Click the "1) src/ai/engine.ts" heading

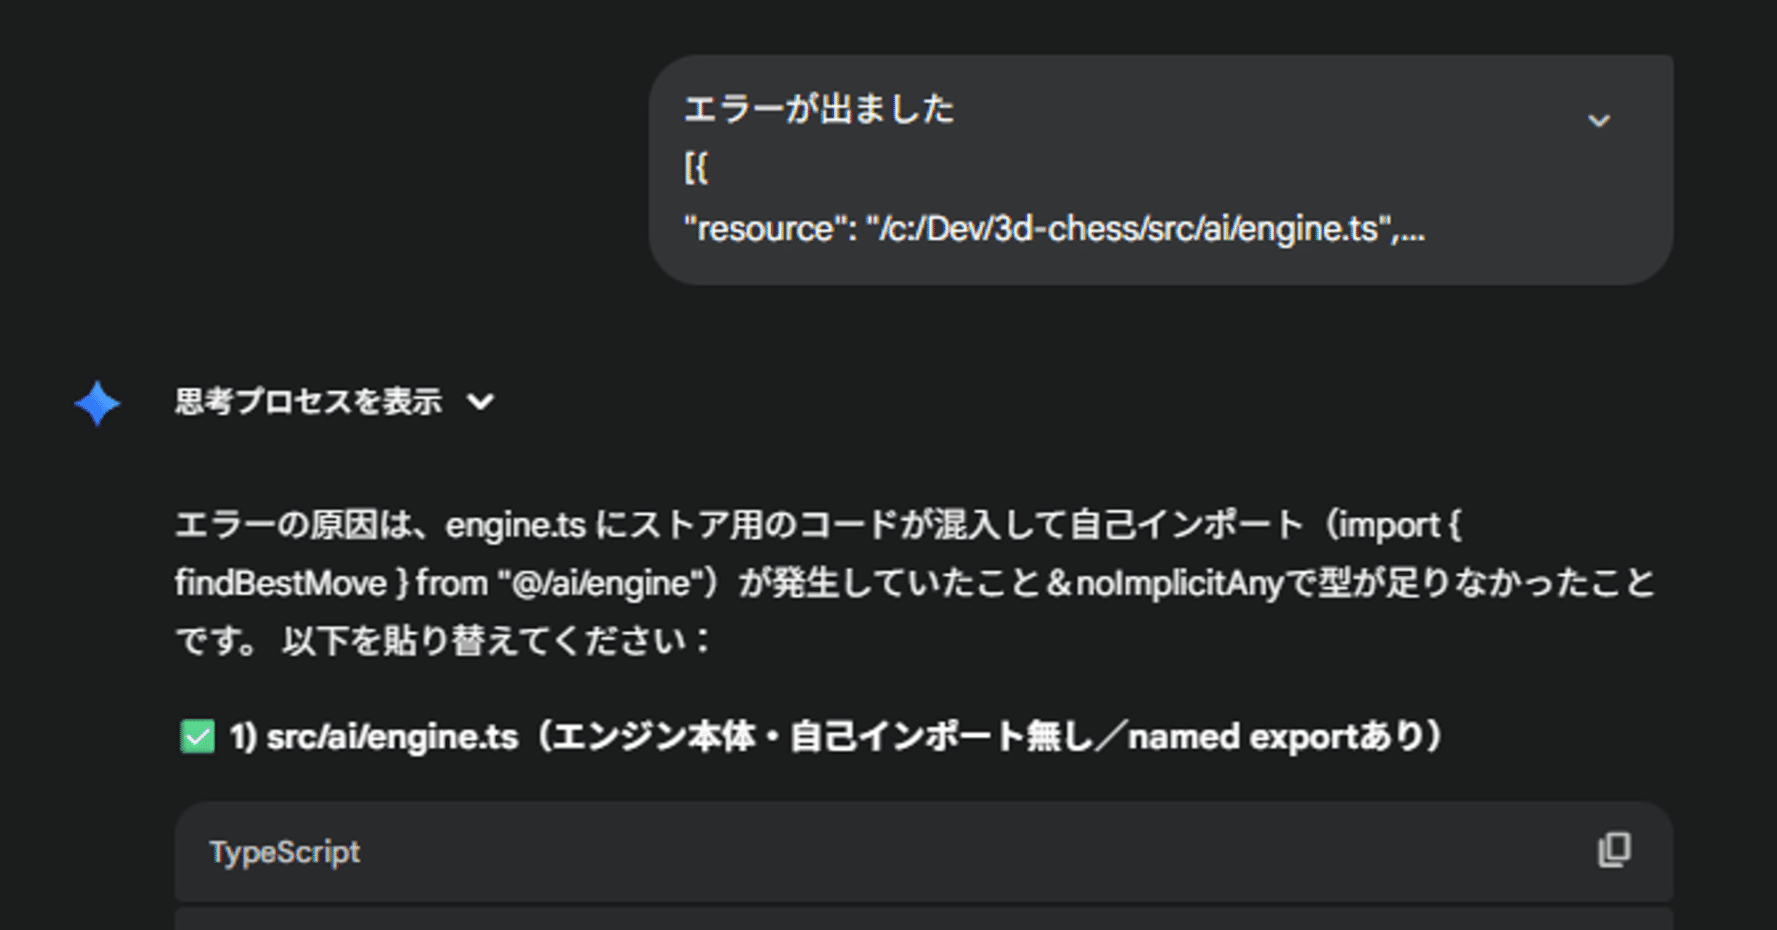coord(374,737)
